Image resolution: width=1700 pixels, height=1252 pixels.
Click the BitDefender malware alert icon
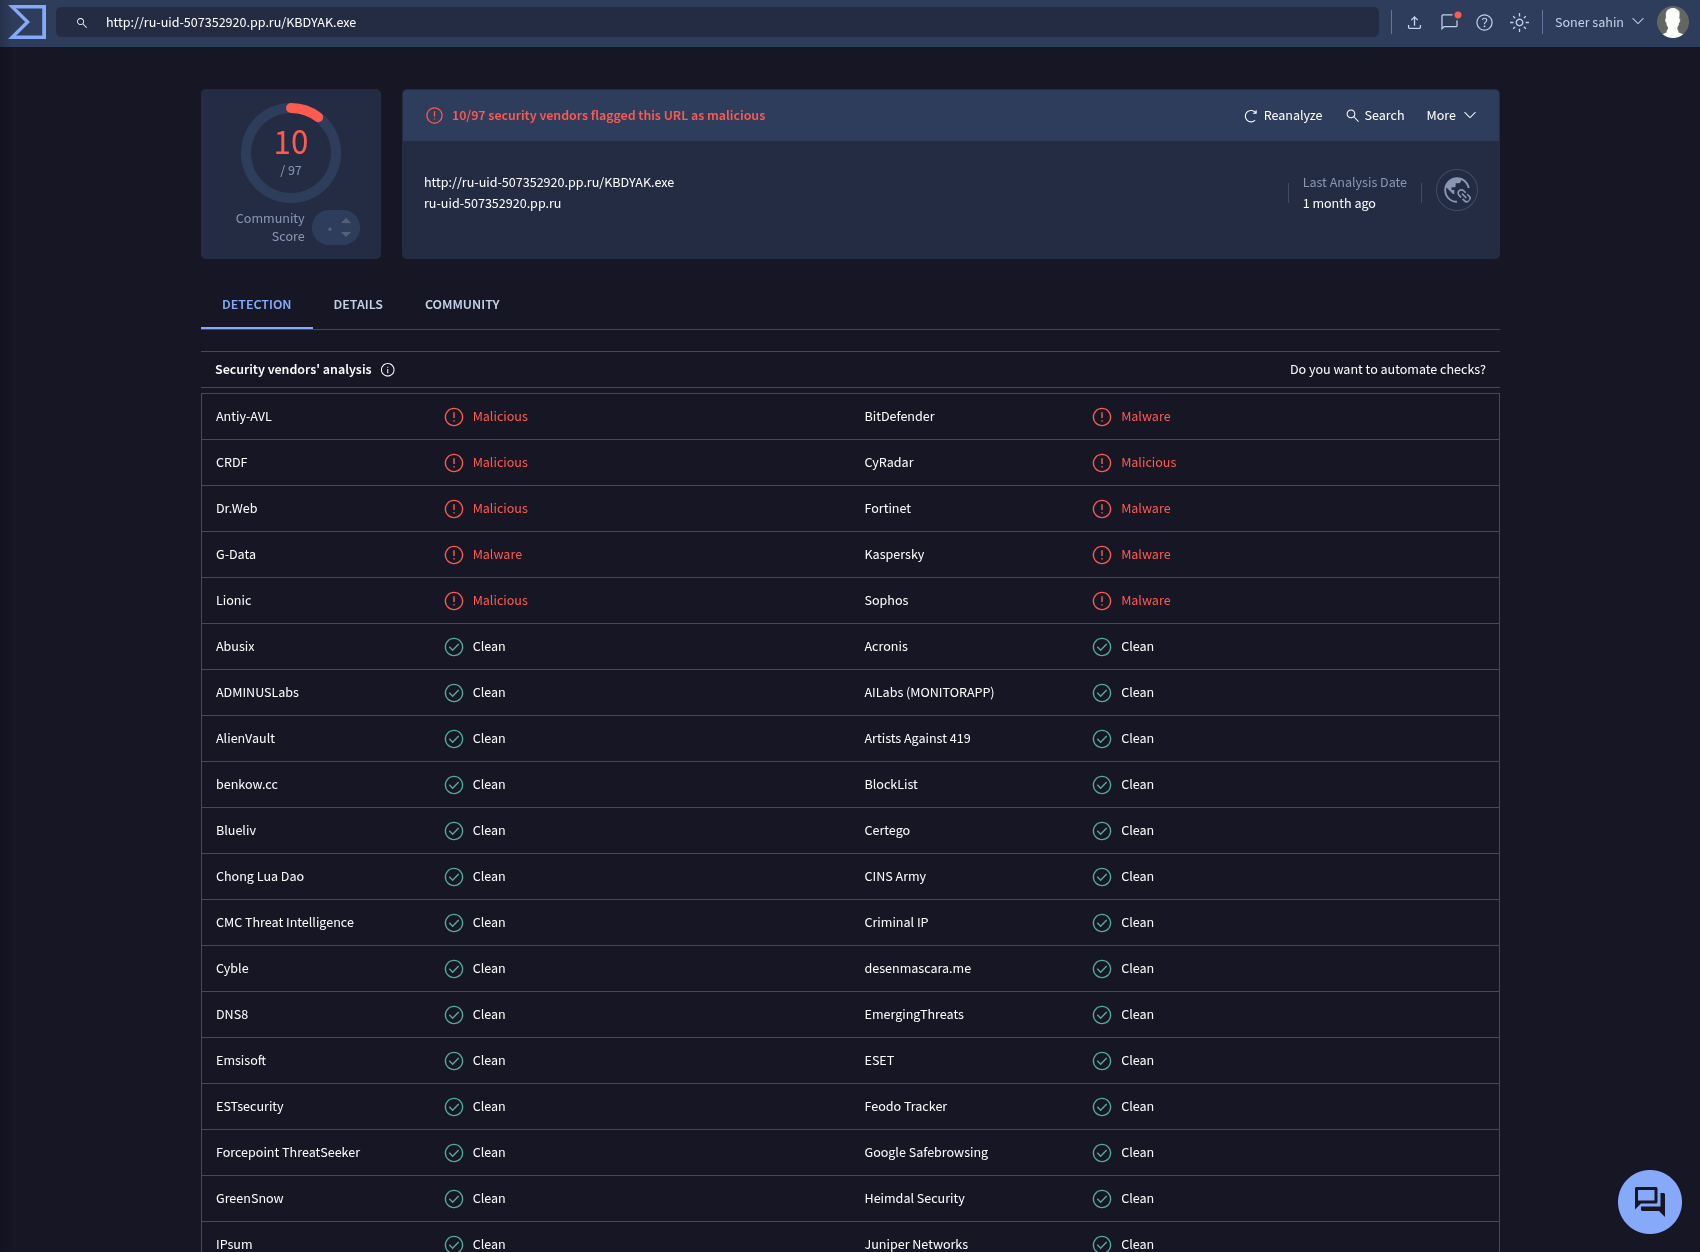(x=1102, y=416)
